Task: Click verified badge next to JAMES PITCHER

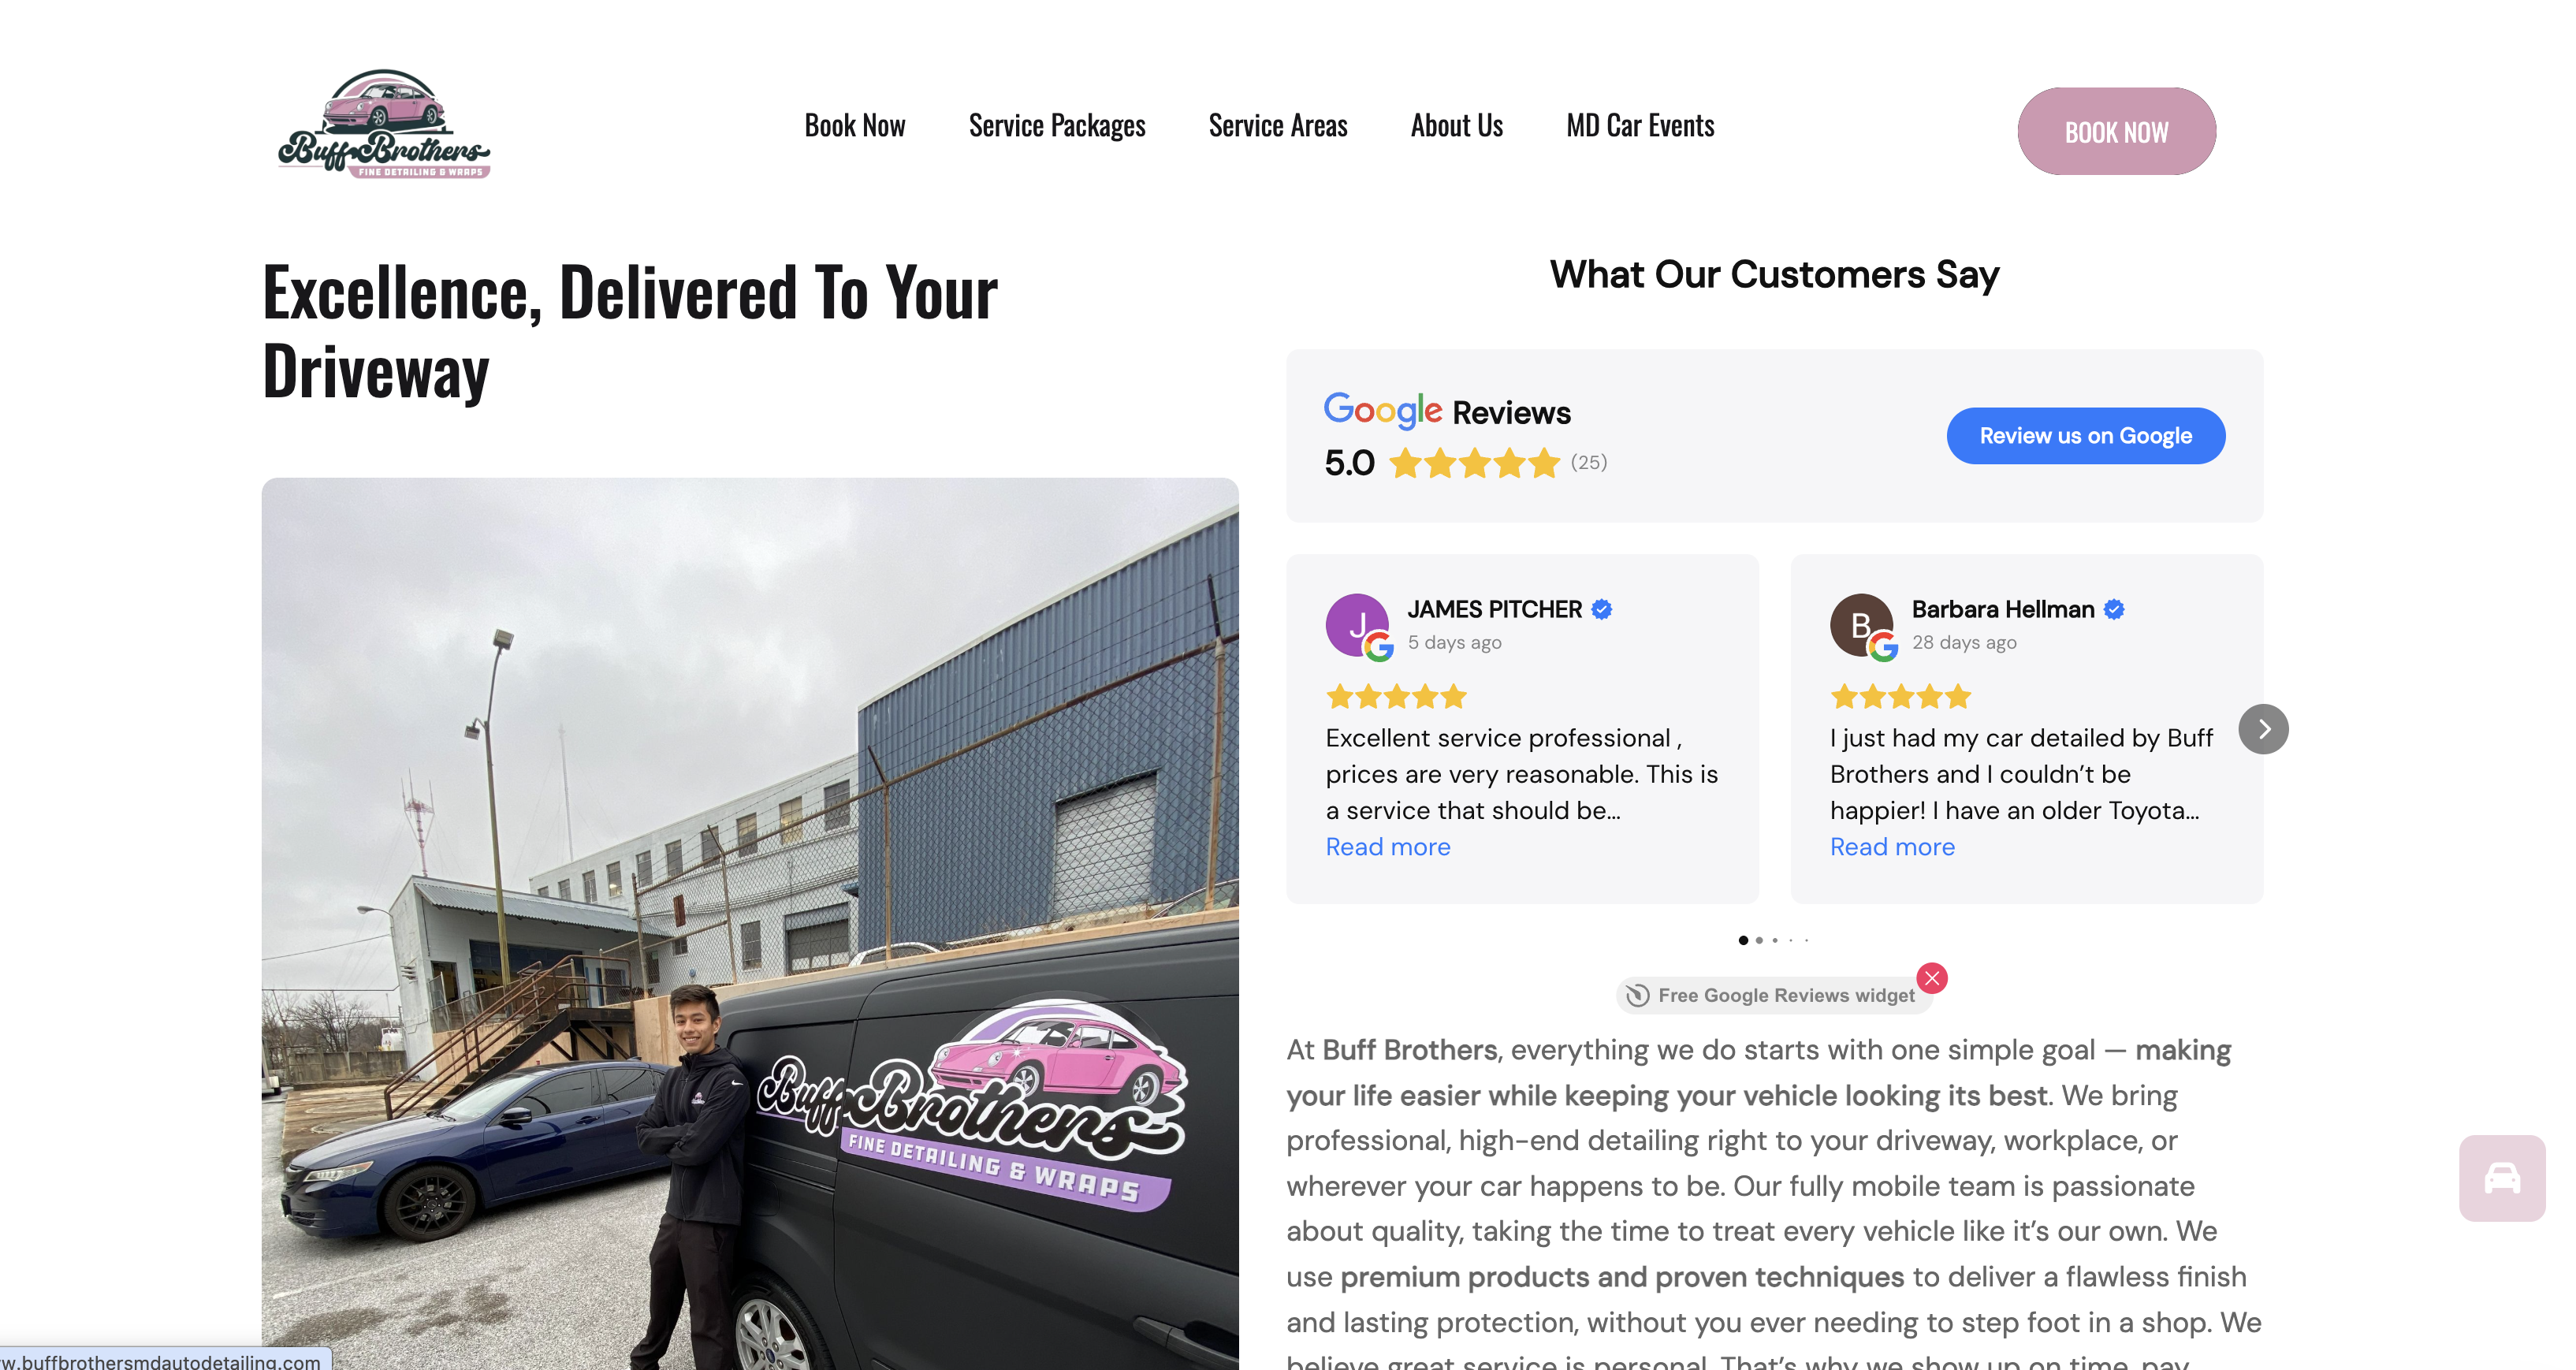Action: (x=1602, y=610)
